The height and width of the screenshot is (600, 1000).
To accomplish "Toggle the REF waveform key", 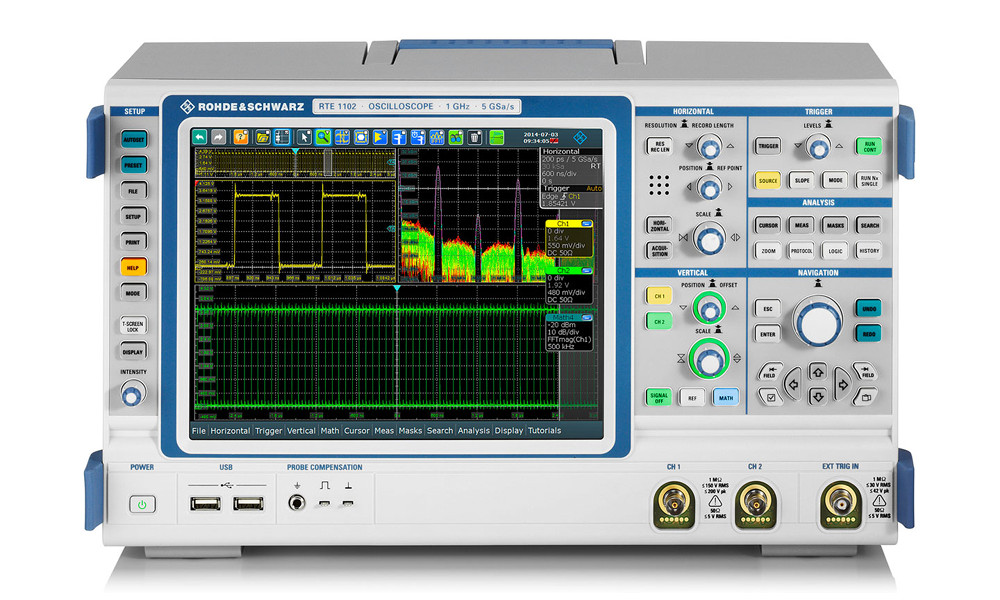I will 692,398.
